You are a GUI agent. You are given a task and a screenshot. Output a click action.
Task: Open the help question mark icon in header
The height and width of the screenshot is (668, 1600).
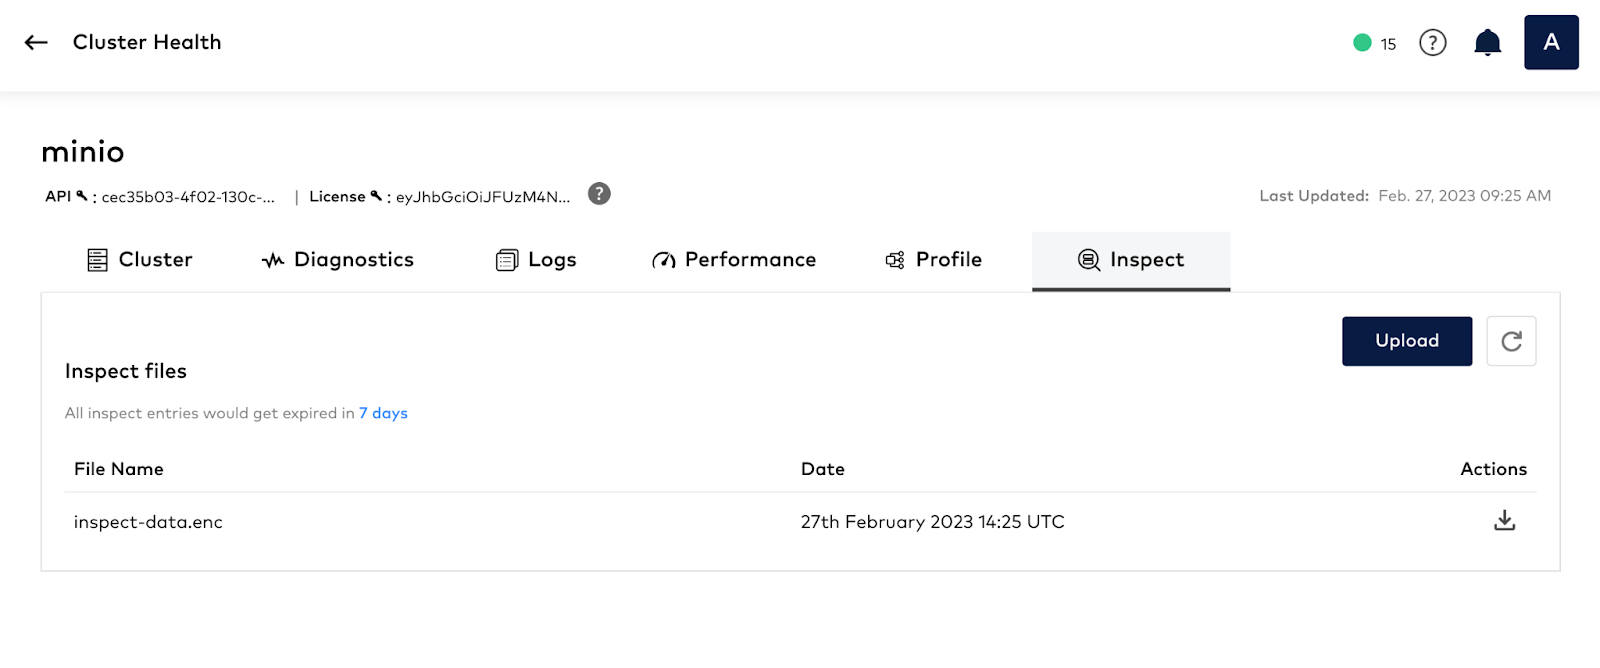1432,43
